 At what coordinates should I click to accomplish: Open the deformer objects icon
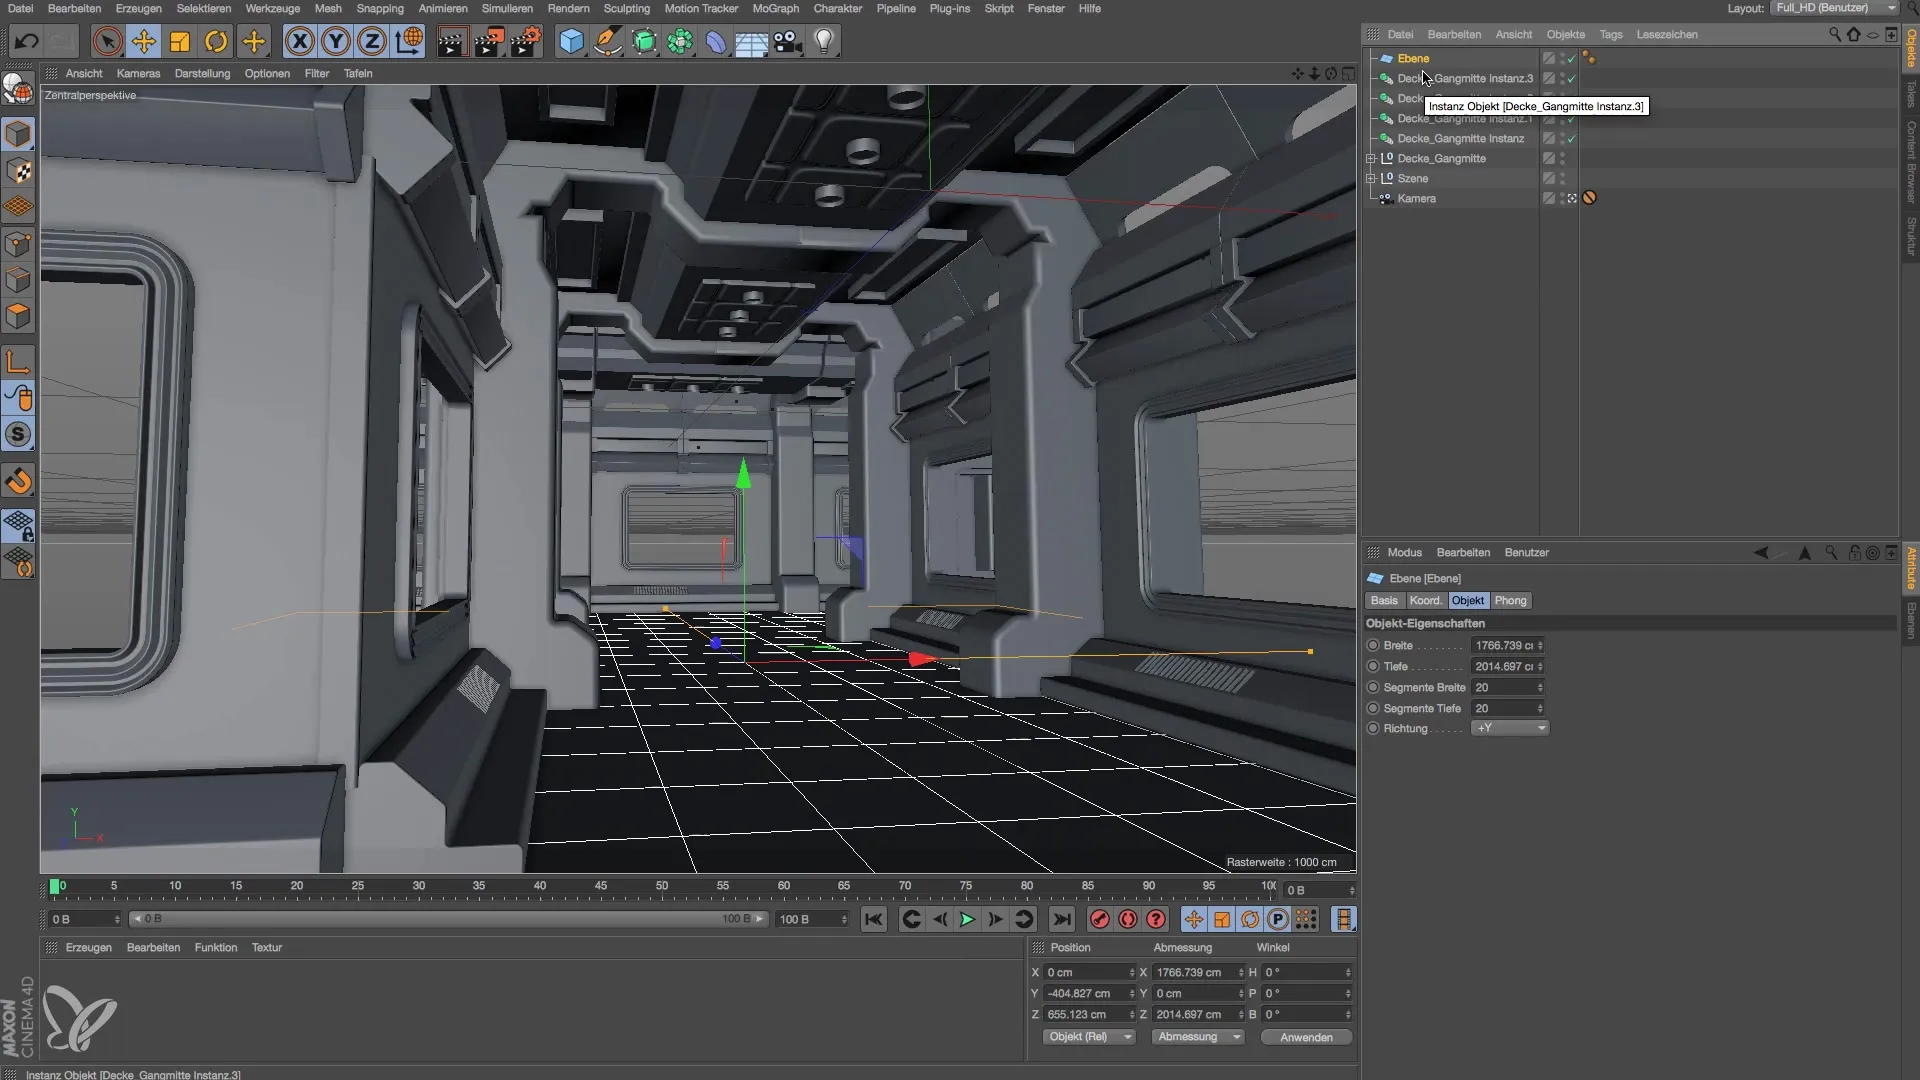pyautogui.click(x=716, y=42)
